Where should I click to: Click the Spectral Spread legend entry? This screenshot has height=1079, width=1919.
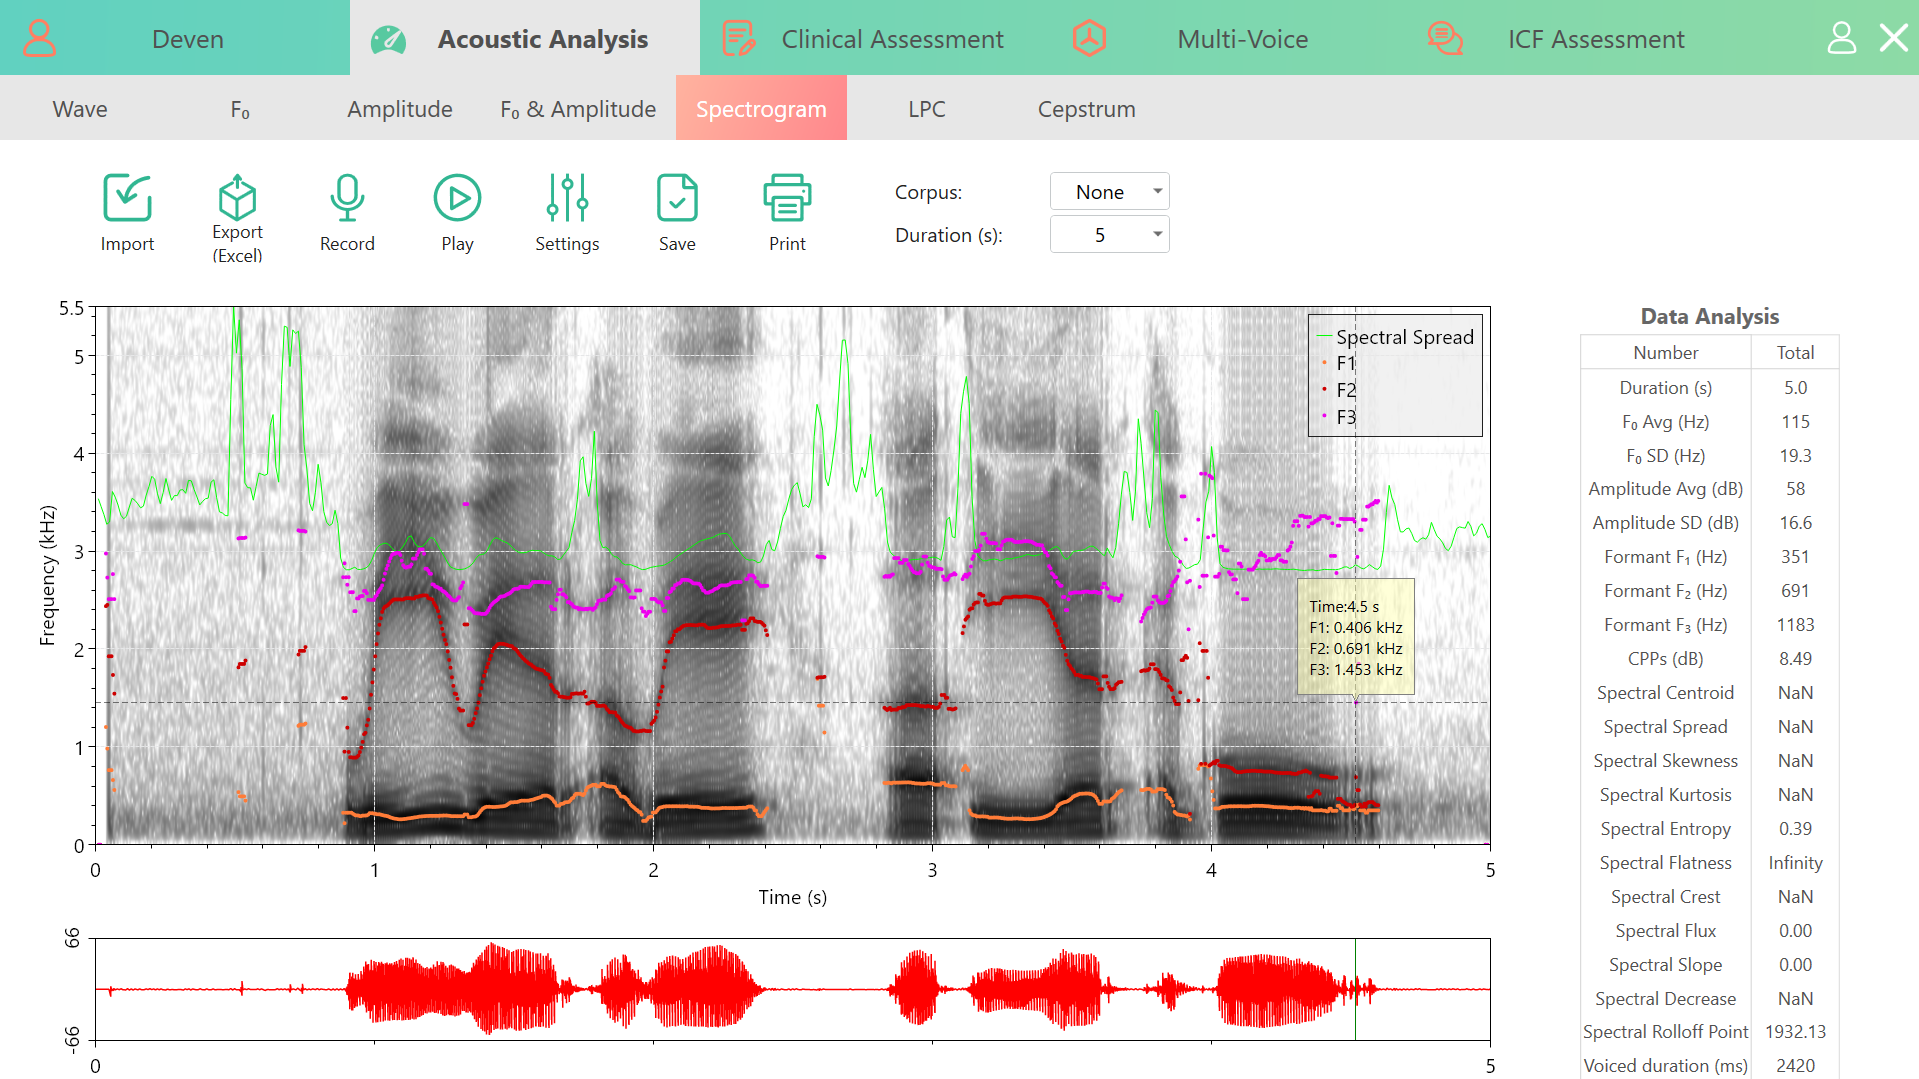tap(1396, 337)
